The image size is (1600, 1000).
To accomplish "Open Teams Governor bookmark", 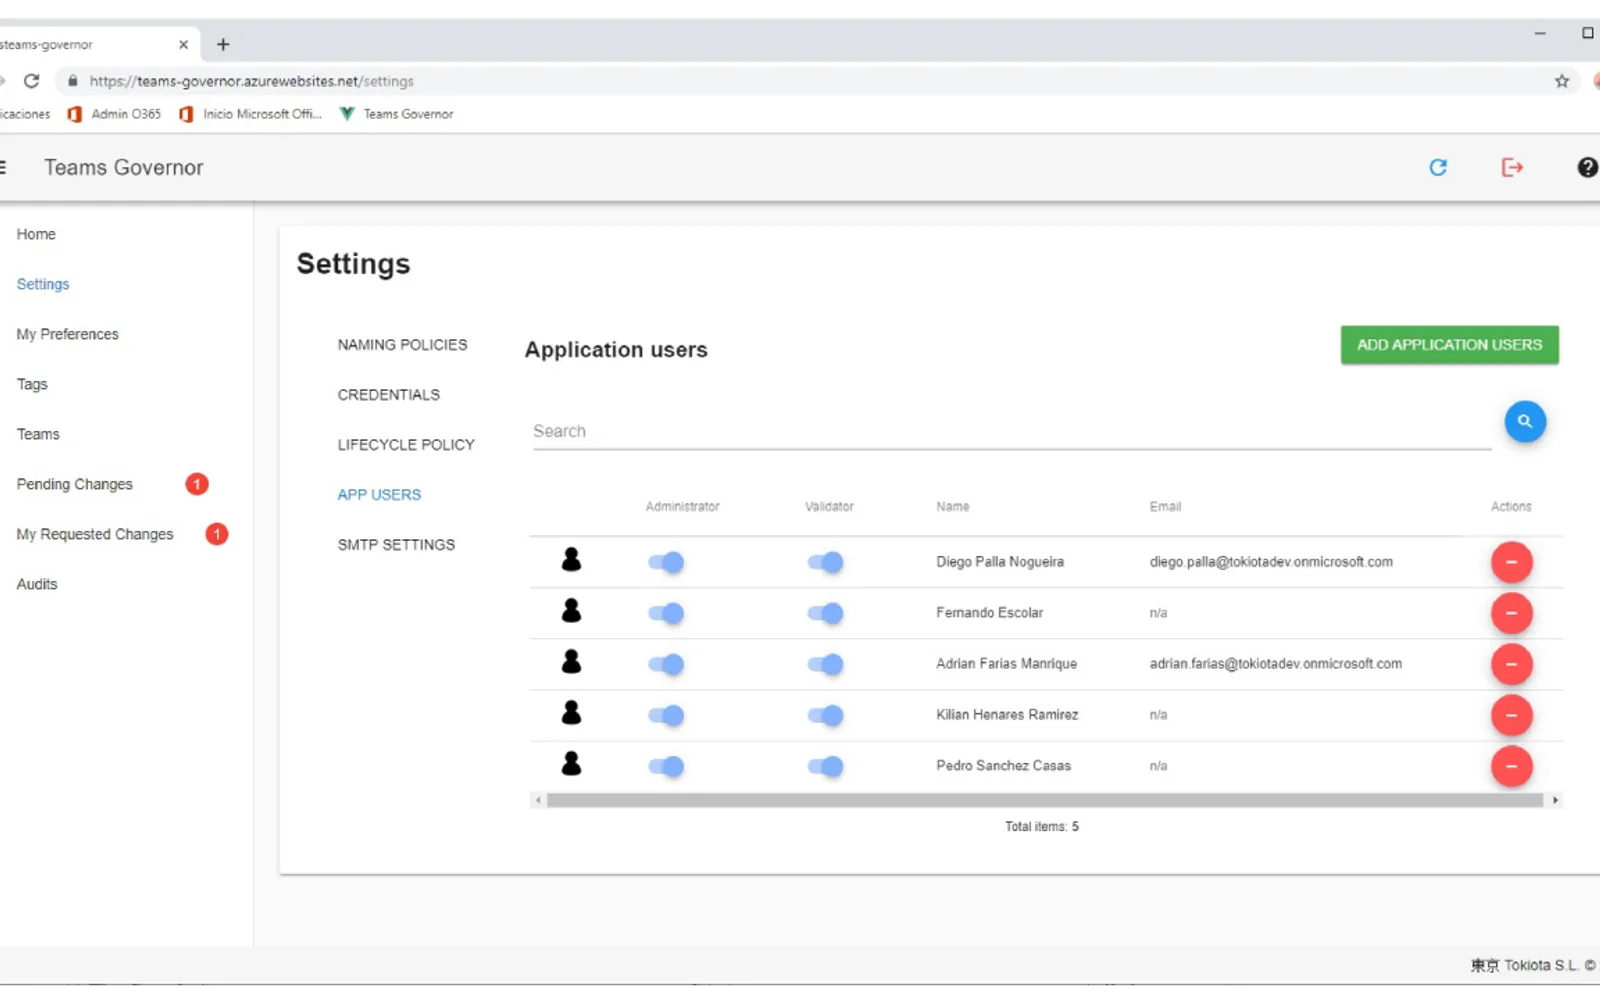I will coord(397,114).
